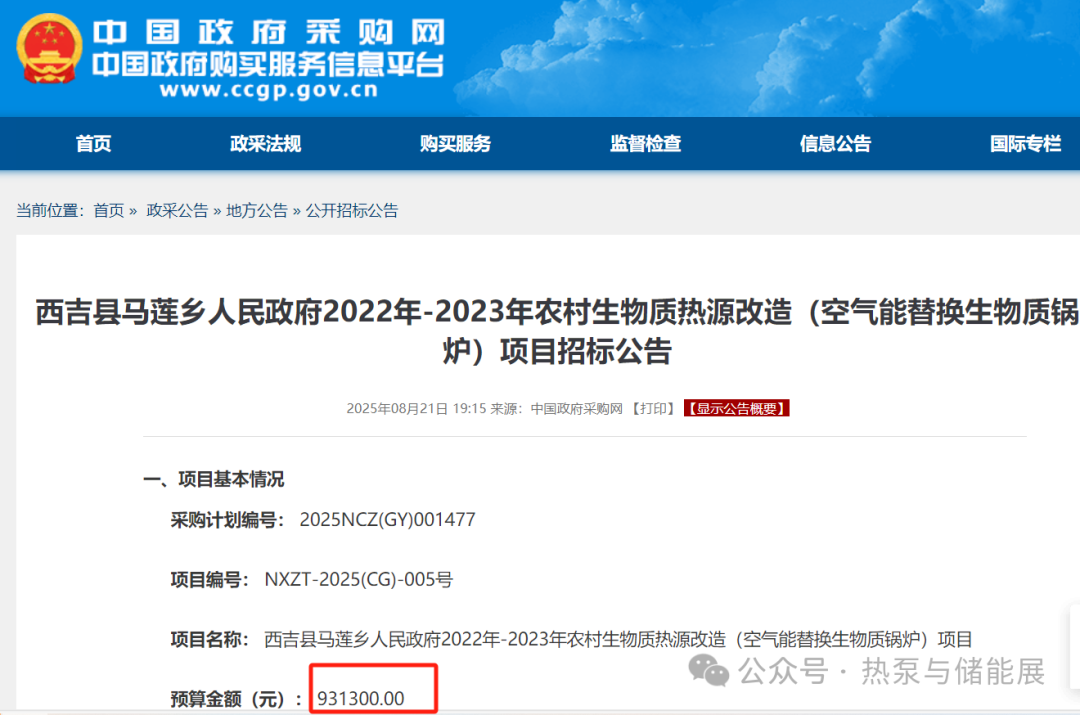This screenshot has height=715, width=1080.
Task: Go to 购买服务 in navigation bar
Action: (x=455, y=144)
